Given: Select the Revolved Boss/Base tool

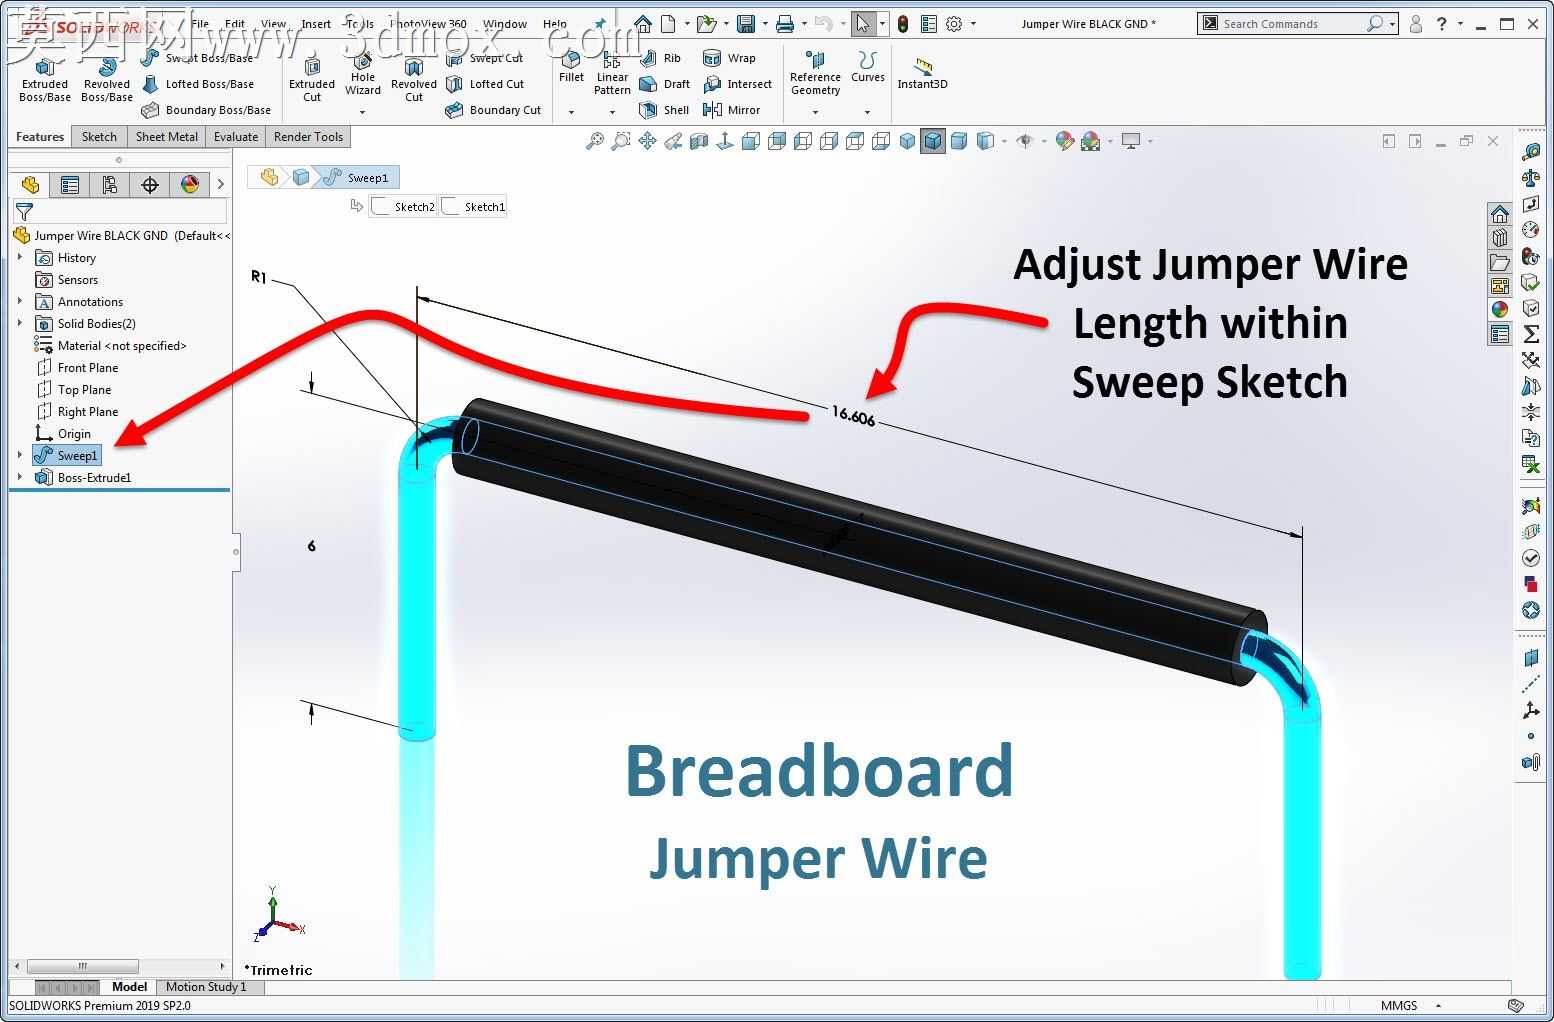Looking at the screenshot, I should point(107,79).
